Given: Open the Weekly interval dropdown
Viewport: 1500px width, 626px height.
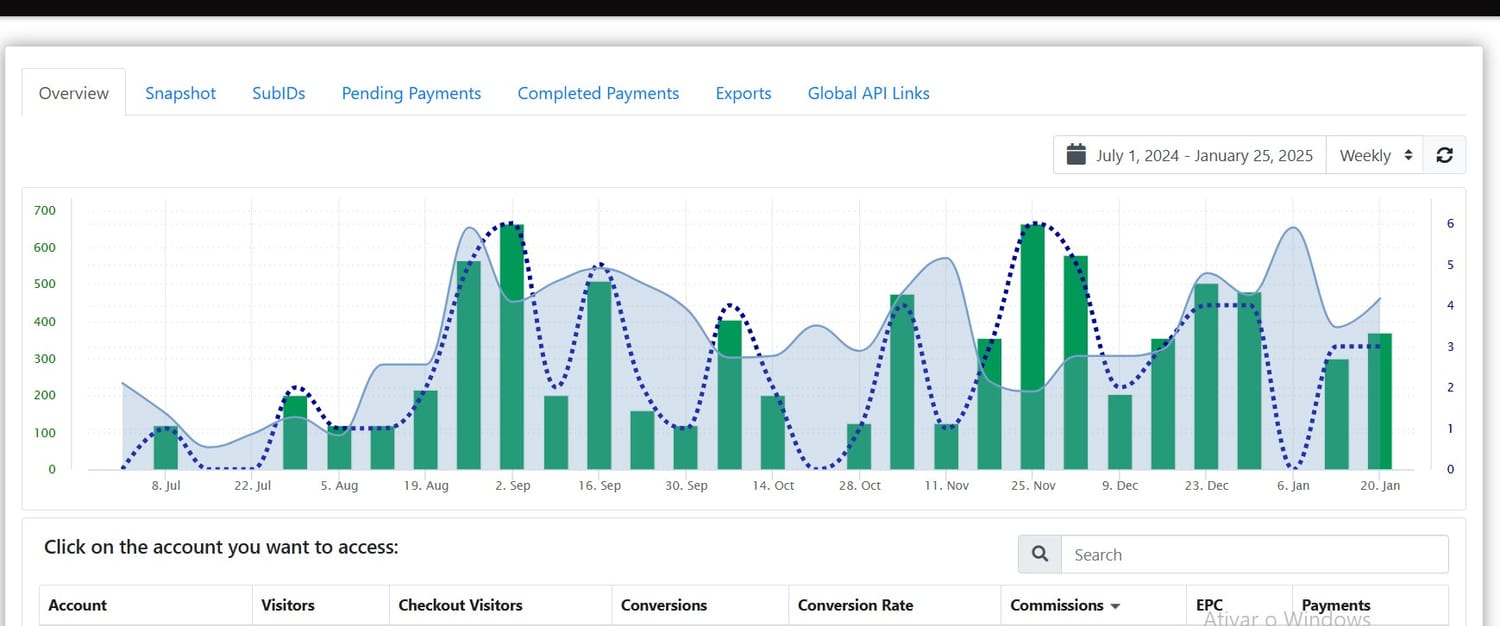Looking at the screenshot, I should pos(1375,155).
